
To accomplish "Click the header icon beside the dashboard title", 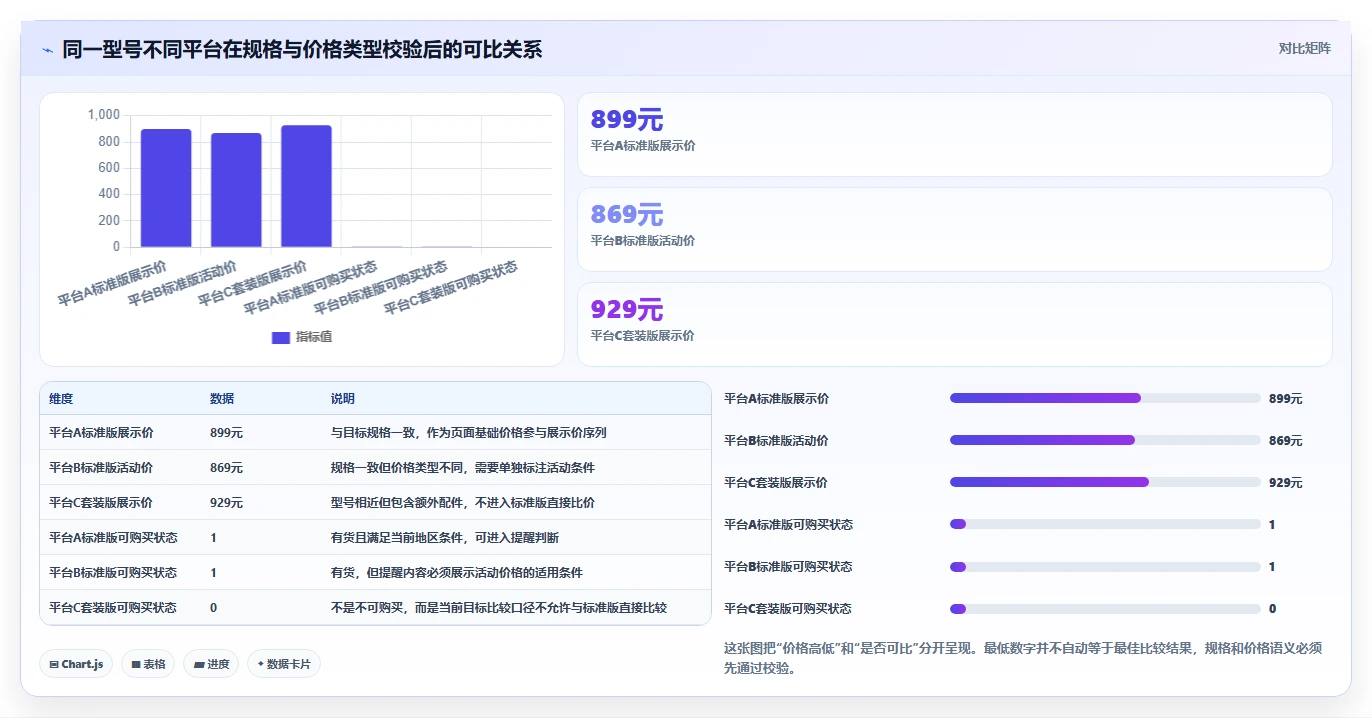I will click(47, 50).
